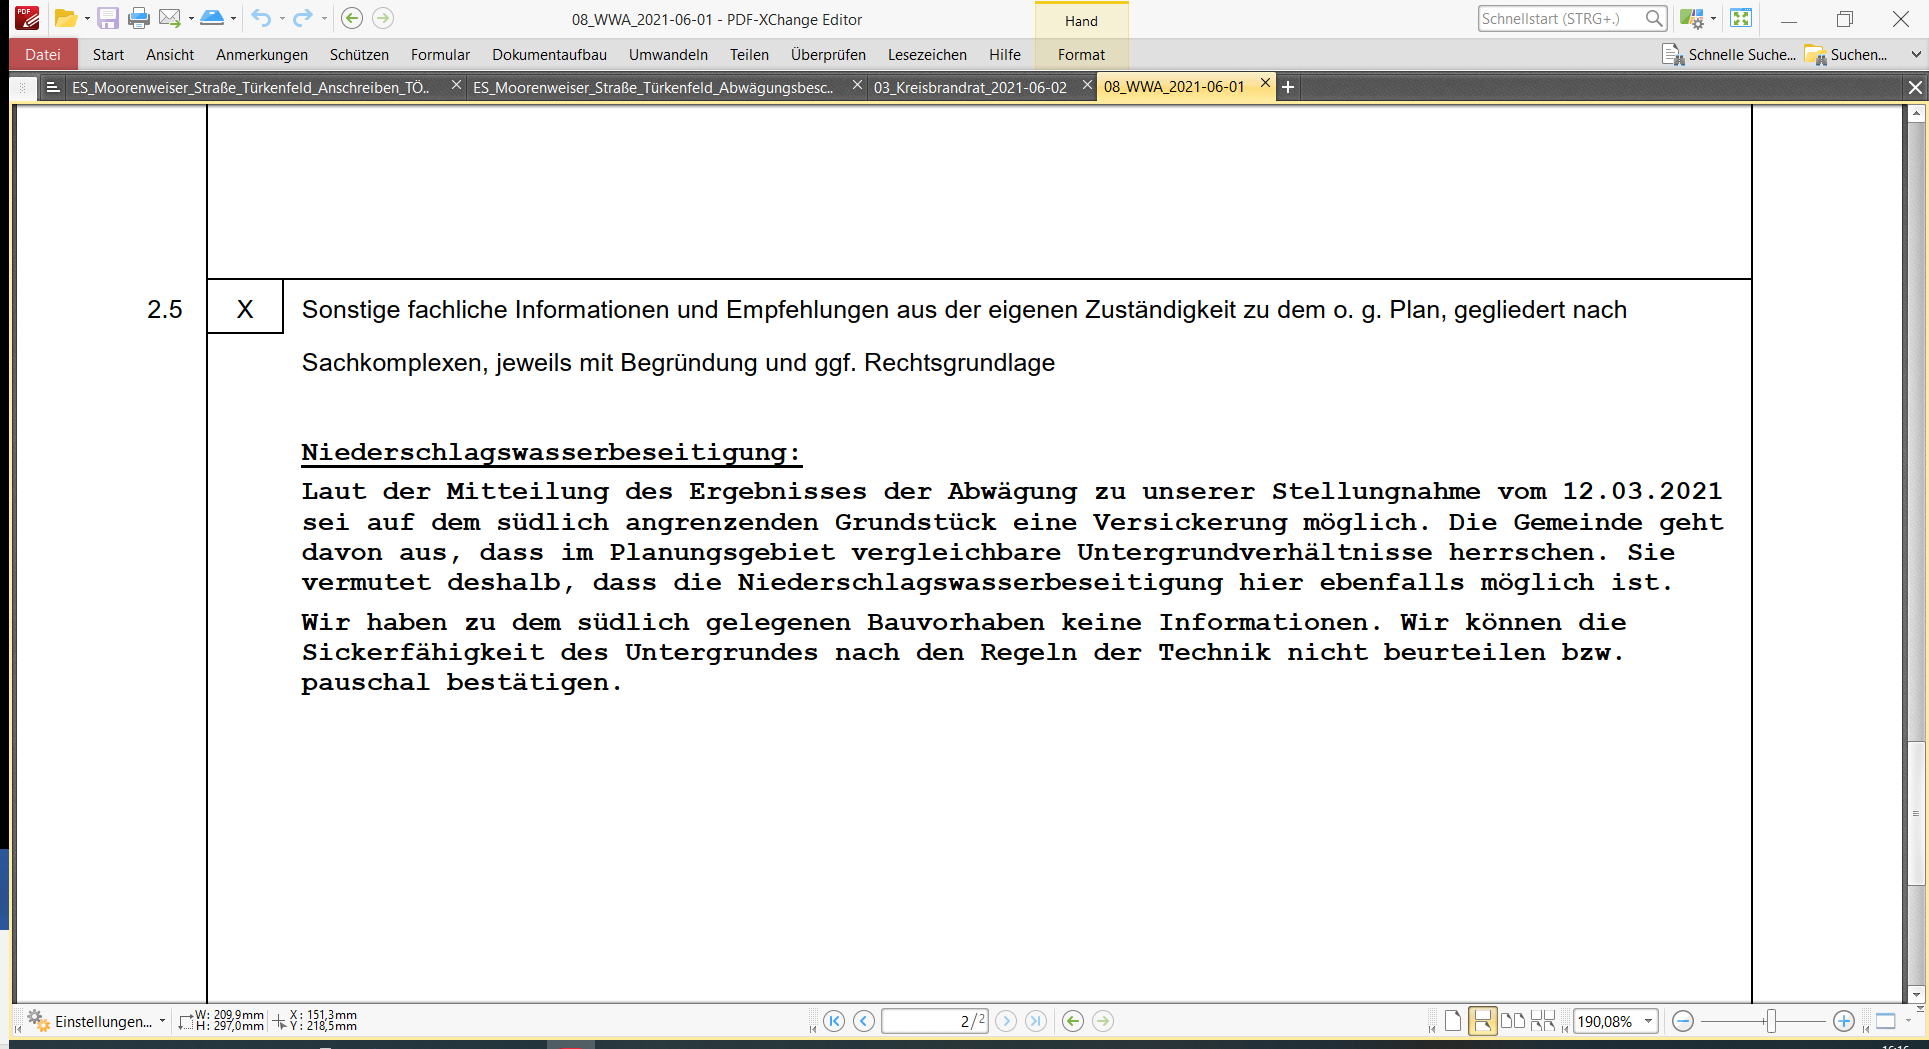Open the Dokumentaufbau ribbon tab

pyautogui.click(x=549, y=55)
